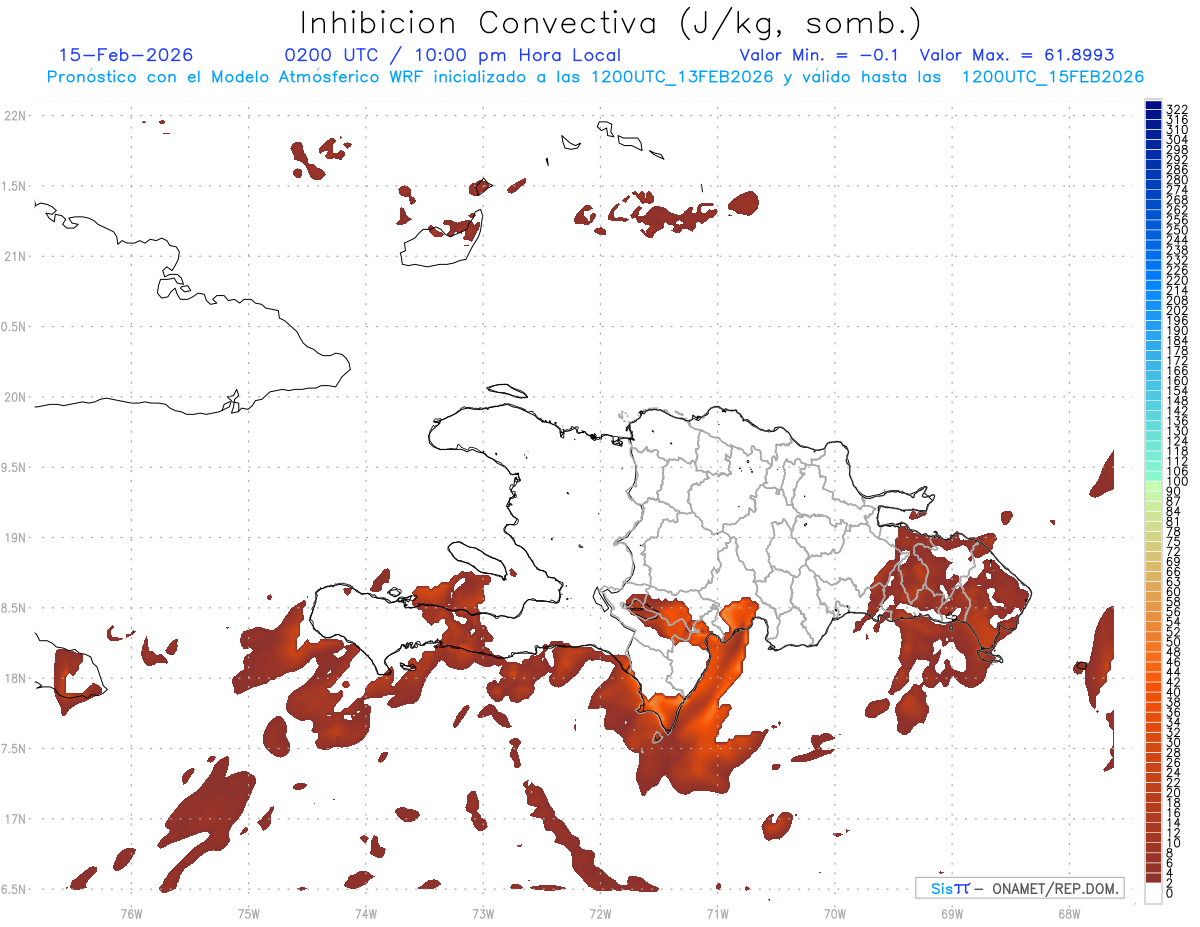Click the 75W longitude label

coord(248,913)
